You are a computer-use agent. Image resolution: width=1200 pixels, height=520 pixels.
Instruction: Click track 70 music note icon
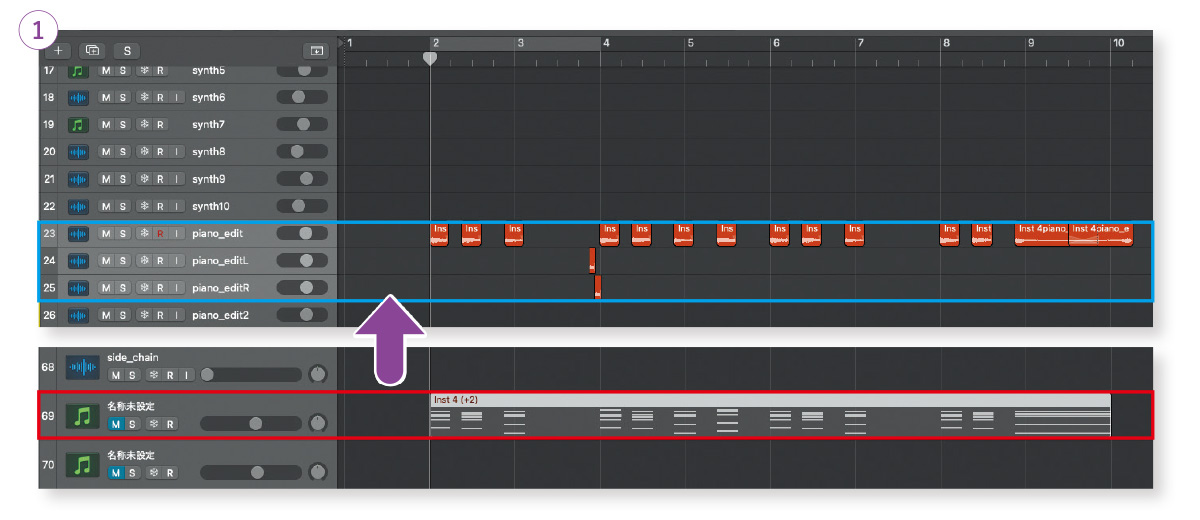[82, 465]
